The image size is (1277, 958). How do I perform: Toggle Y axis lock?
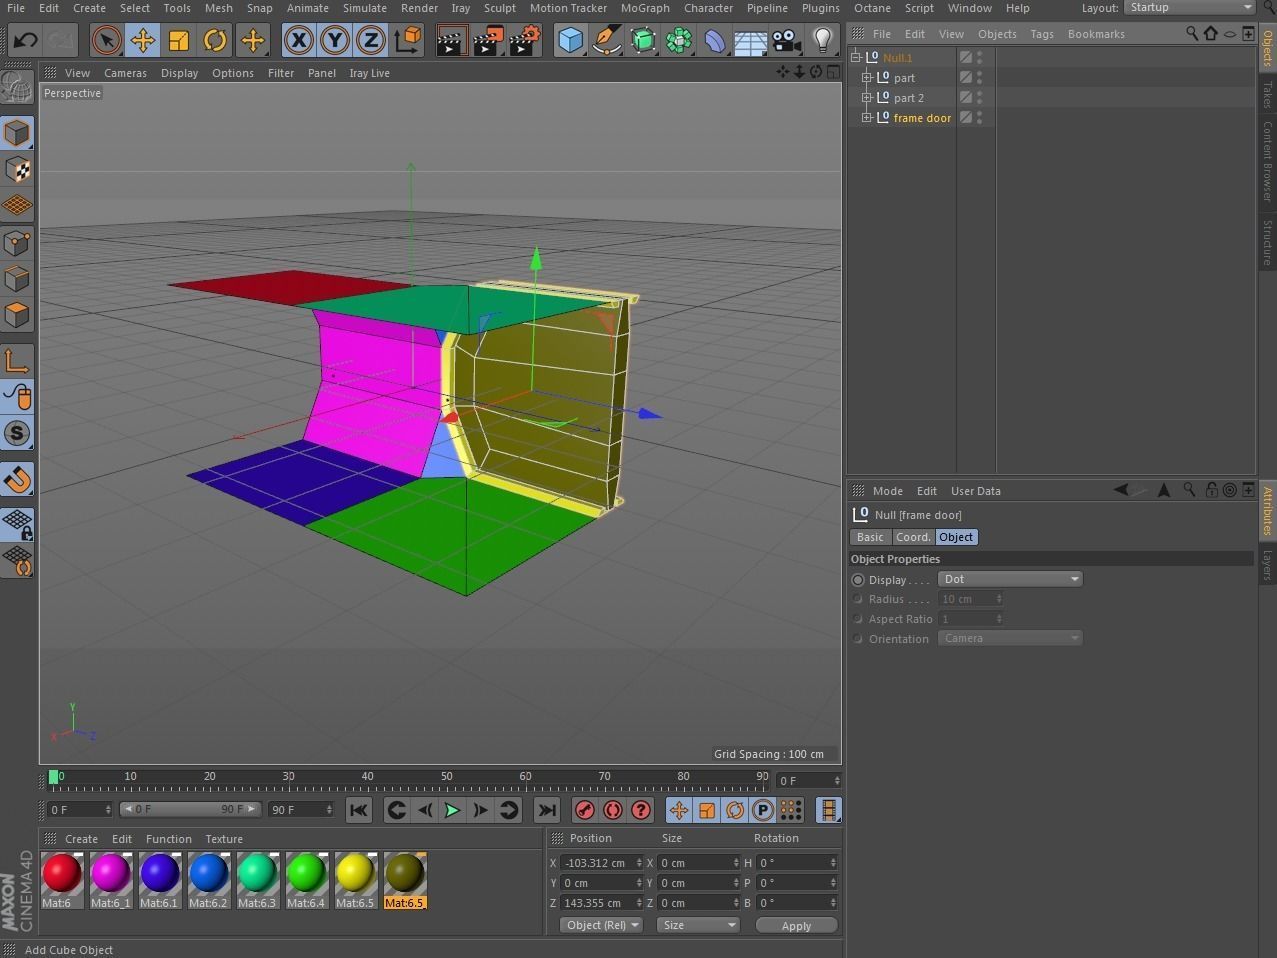pyautogui.click(x=334, y=40)
